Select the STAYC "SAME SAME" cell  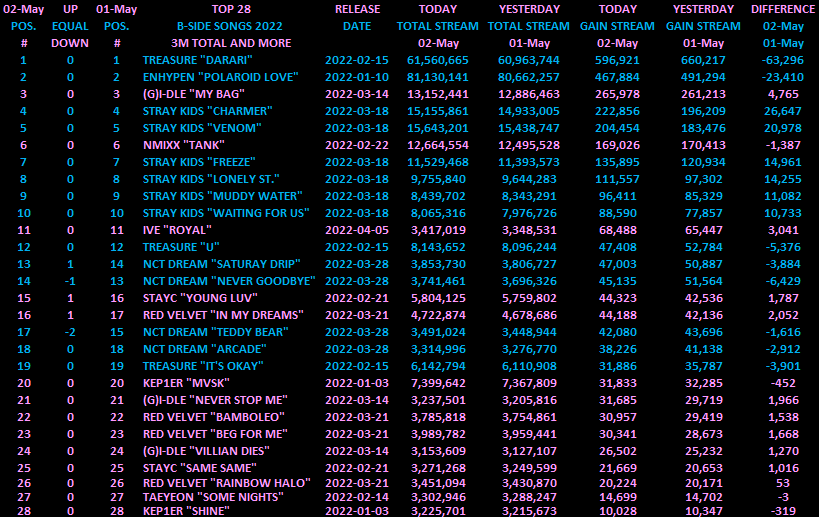[x=200, y=467]
